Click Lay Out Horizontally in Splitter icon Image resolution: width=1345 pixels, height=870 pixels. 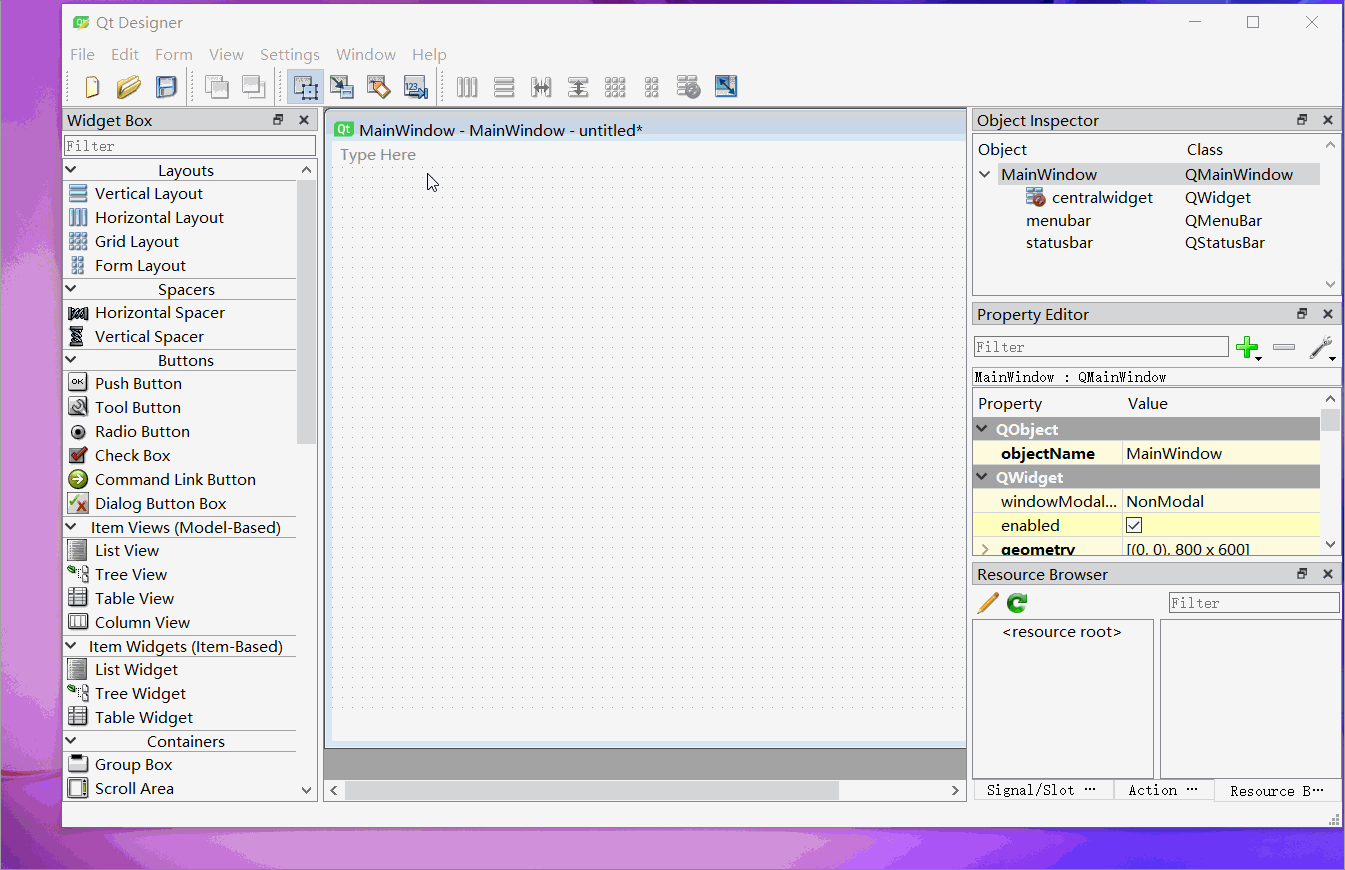point(541,87)
